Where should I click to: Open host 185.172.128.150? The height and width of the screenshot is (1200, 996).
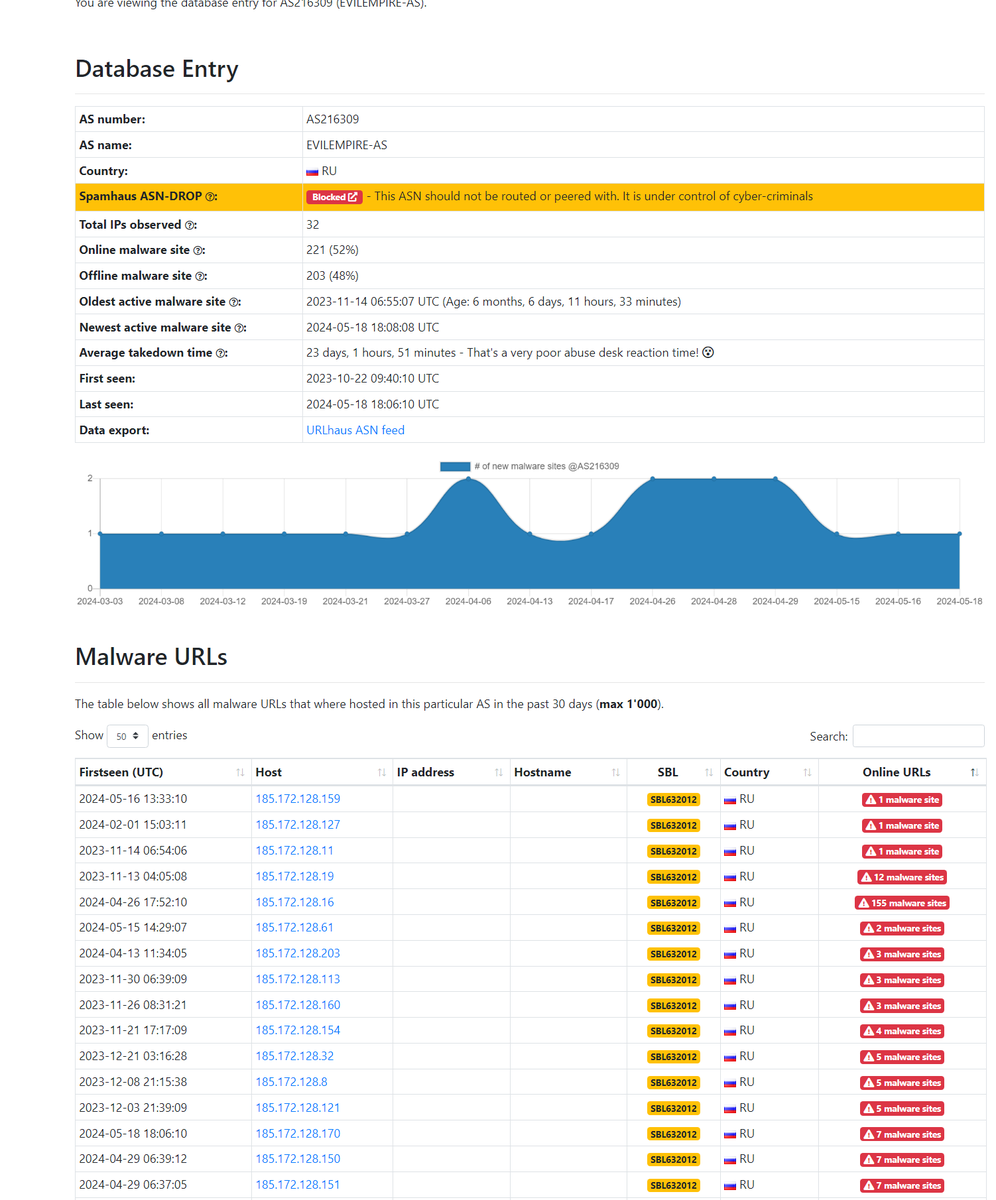pyautogui.click(x=298, y=1159)
